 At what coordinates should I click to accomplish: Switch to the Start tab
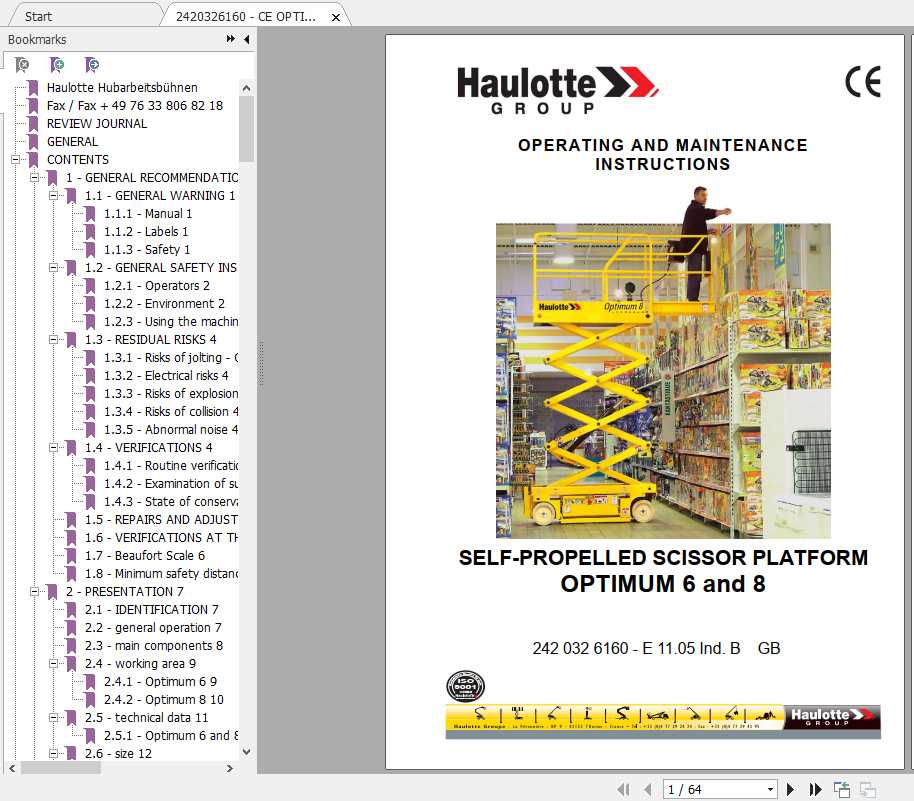point(38,16)
